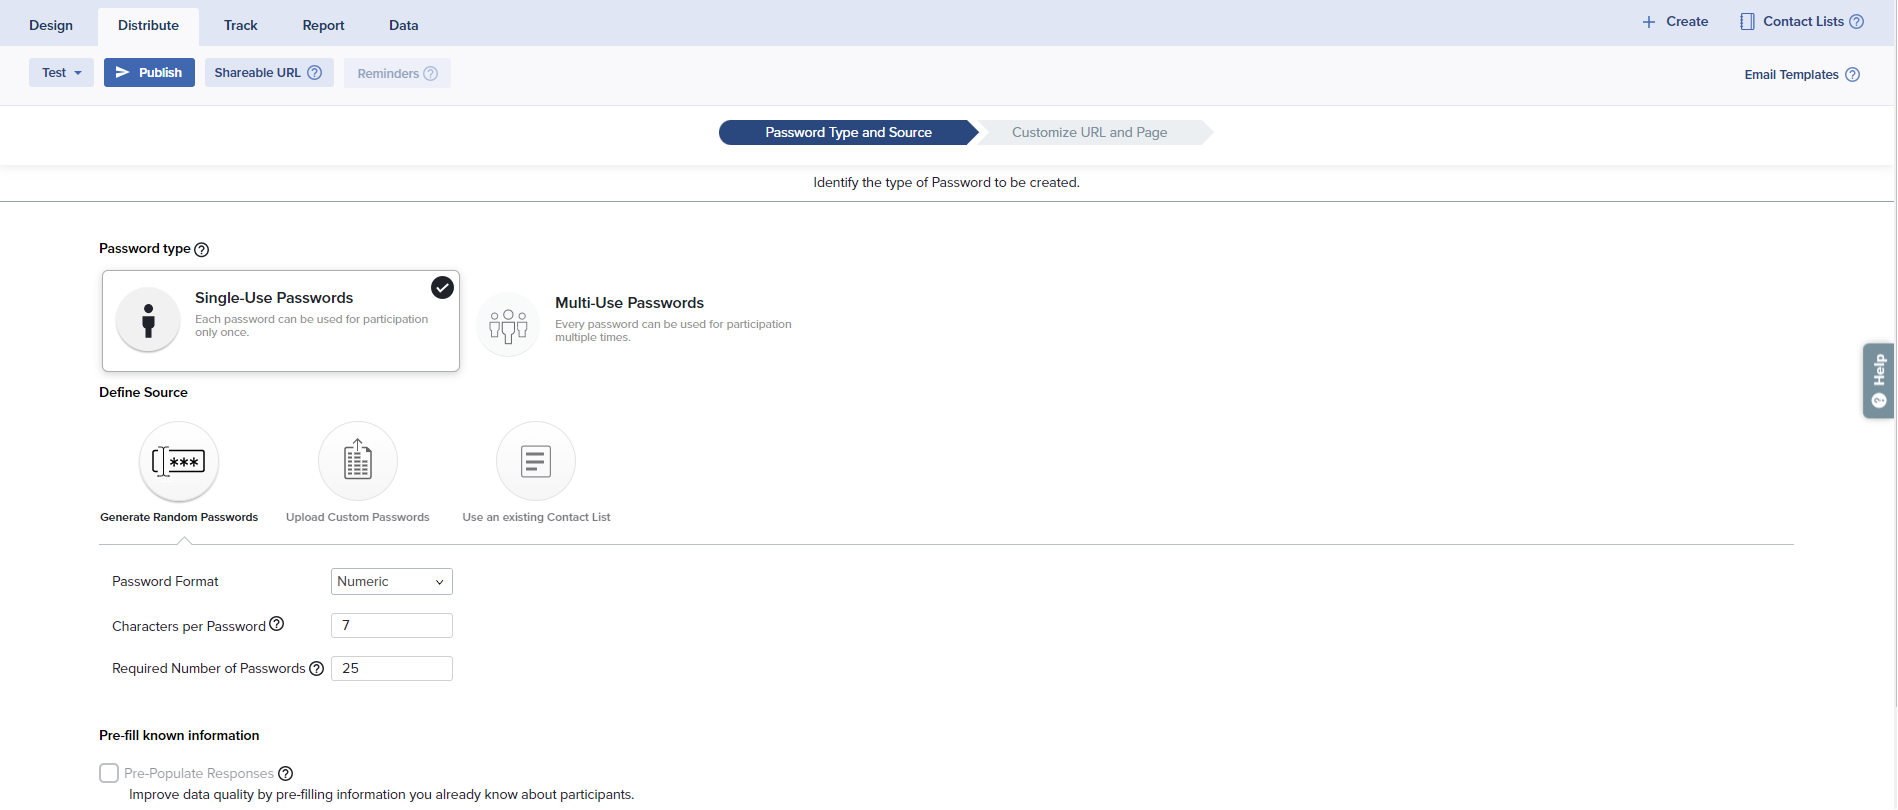Expand the Test dropdown button
Screen dimensions: 1898x810
pos(61,73)
